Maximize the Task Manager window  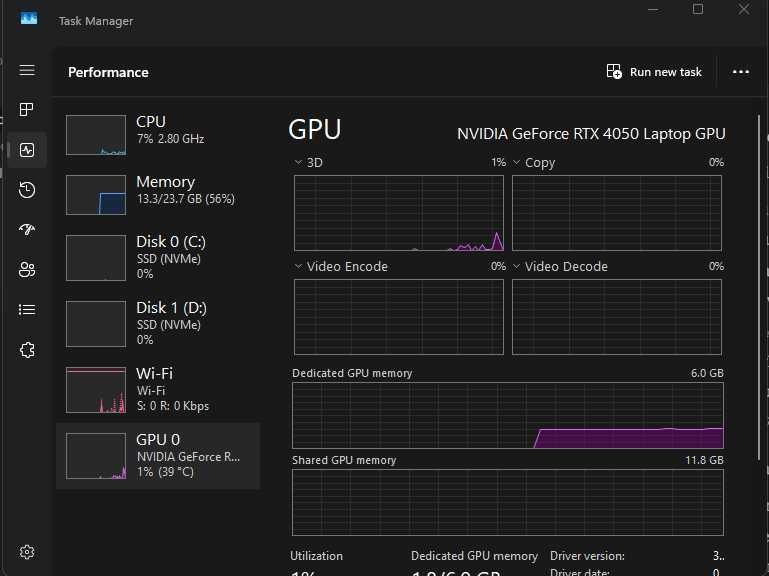point(698,9)
